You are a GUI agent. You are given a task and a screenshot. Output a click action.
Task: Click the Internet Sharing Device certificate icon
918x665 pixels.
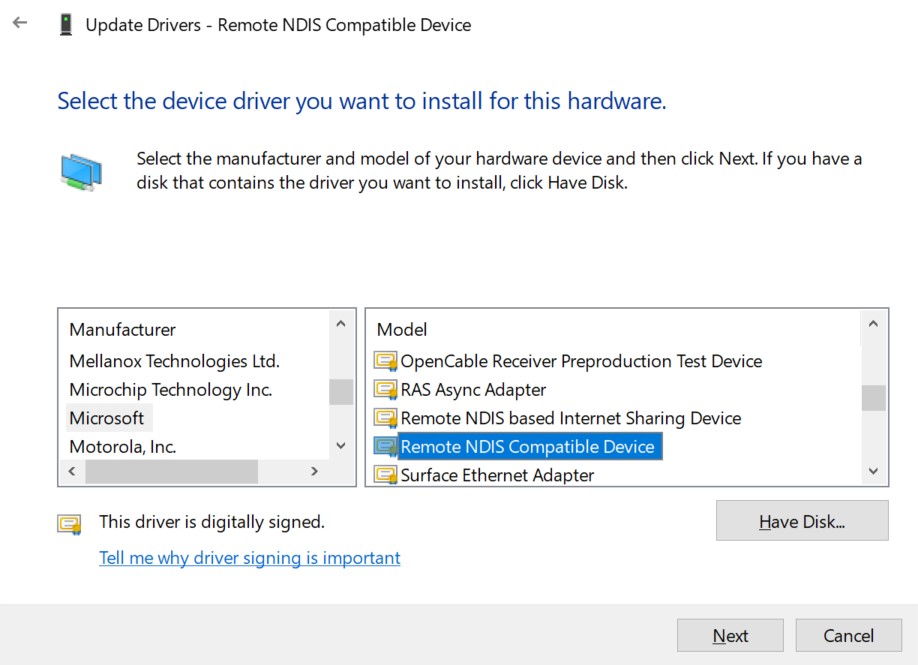coord(385,418)
